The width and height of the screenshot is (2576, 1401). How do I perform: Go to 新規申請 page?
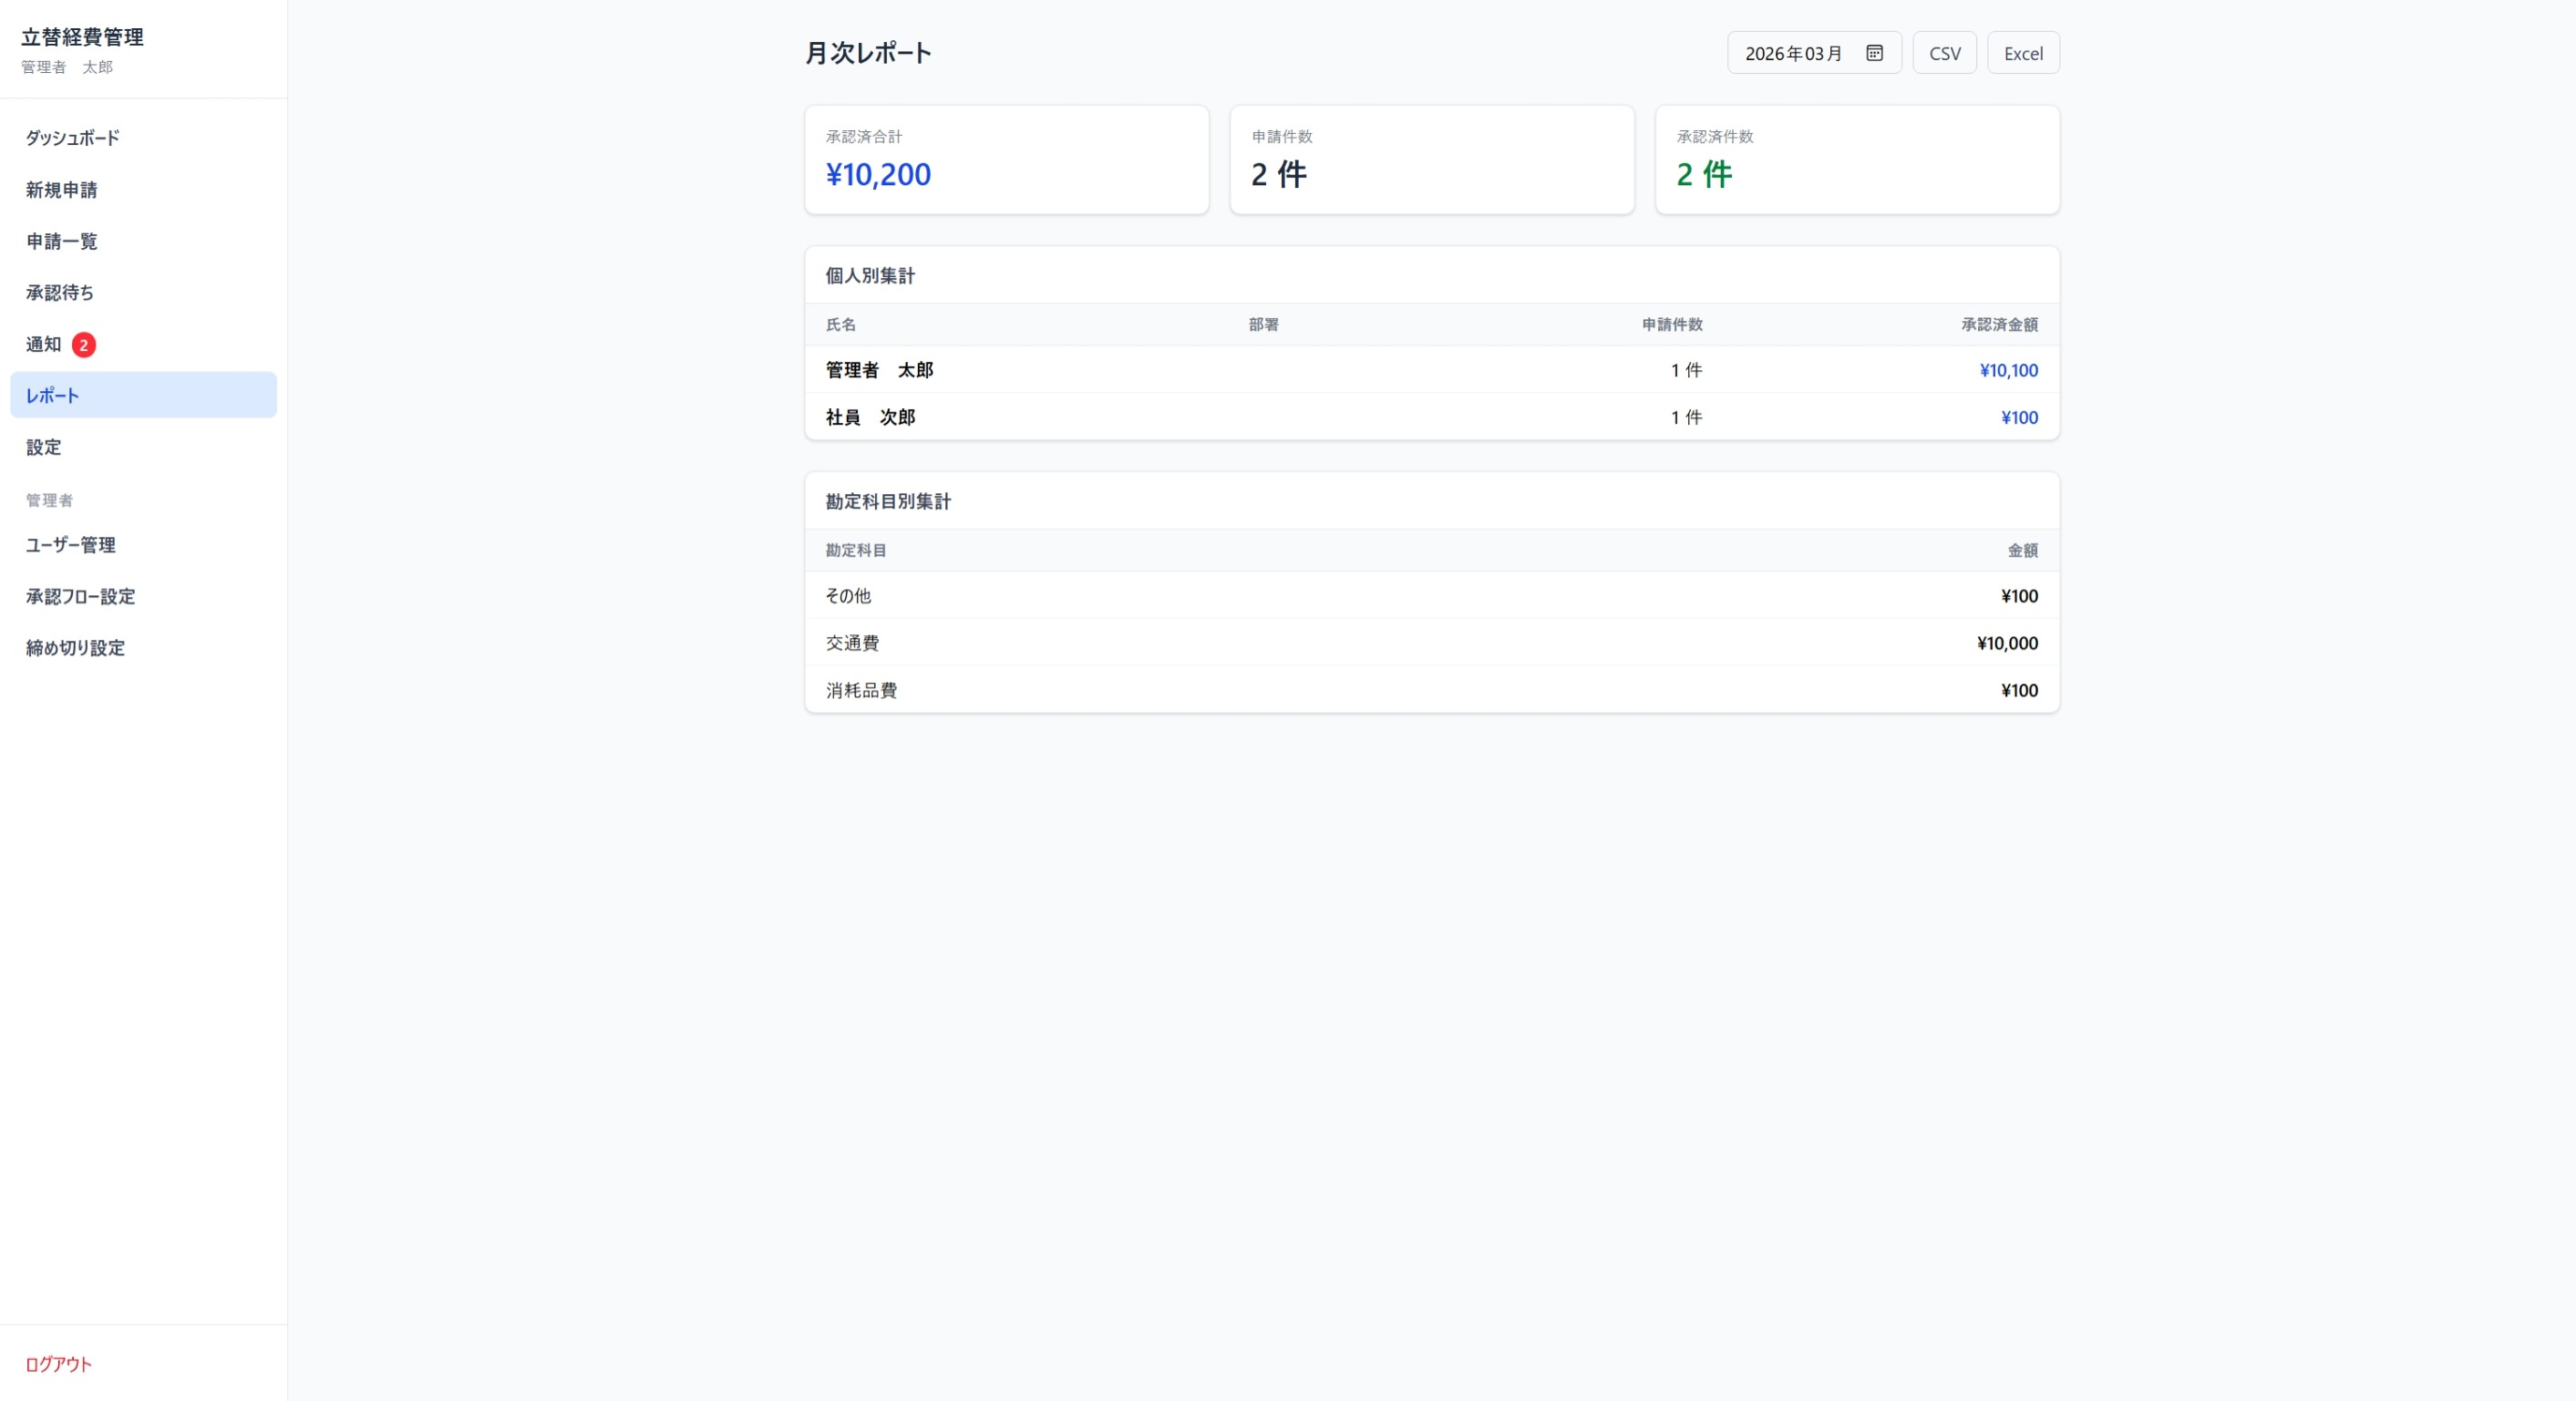62,190
